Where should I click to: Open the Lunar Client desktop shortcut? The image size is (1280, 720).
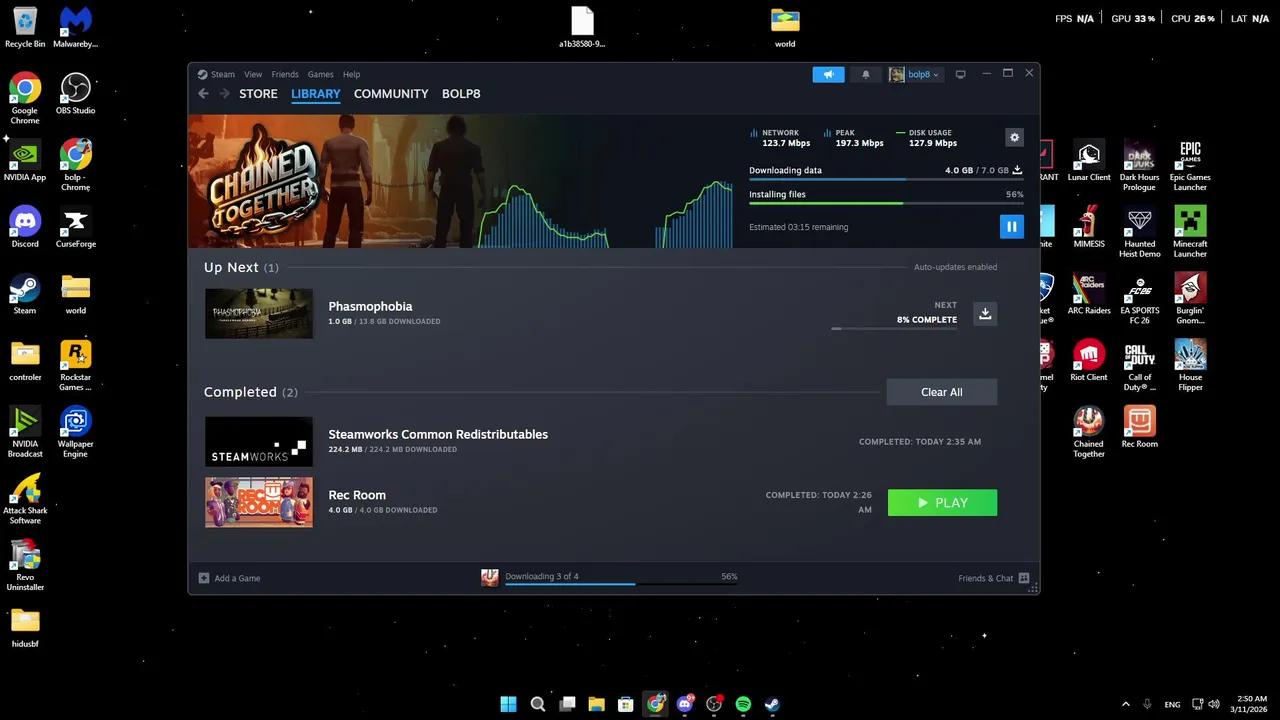[1089, 162]
